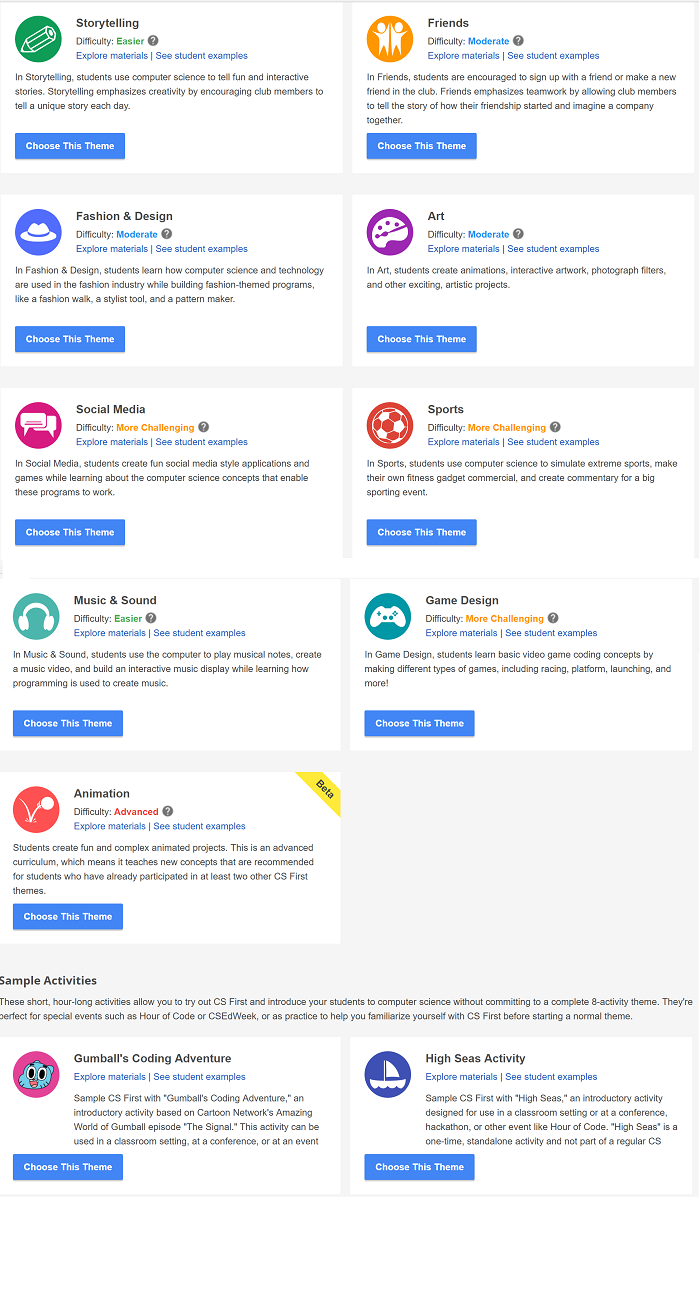The height and width of the screenshot is (1291, 700).
Task: Choose the Animation theme
Action: [67, 916]
